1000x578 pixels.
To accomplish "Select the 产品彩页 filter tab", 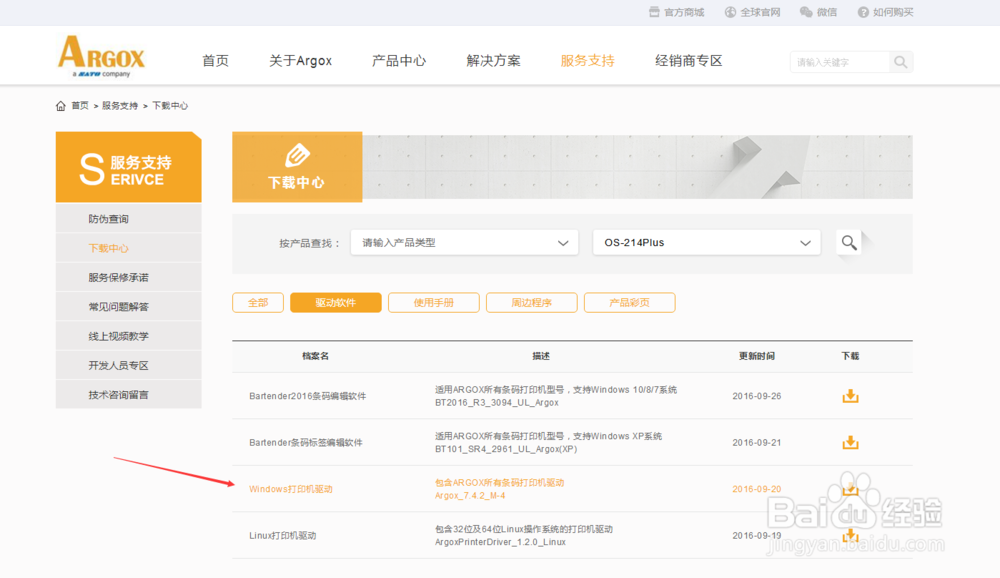I will pyautogui.click(x=629, y=302).
